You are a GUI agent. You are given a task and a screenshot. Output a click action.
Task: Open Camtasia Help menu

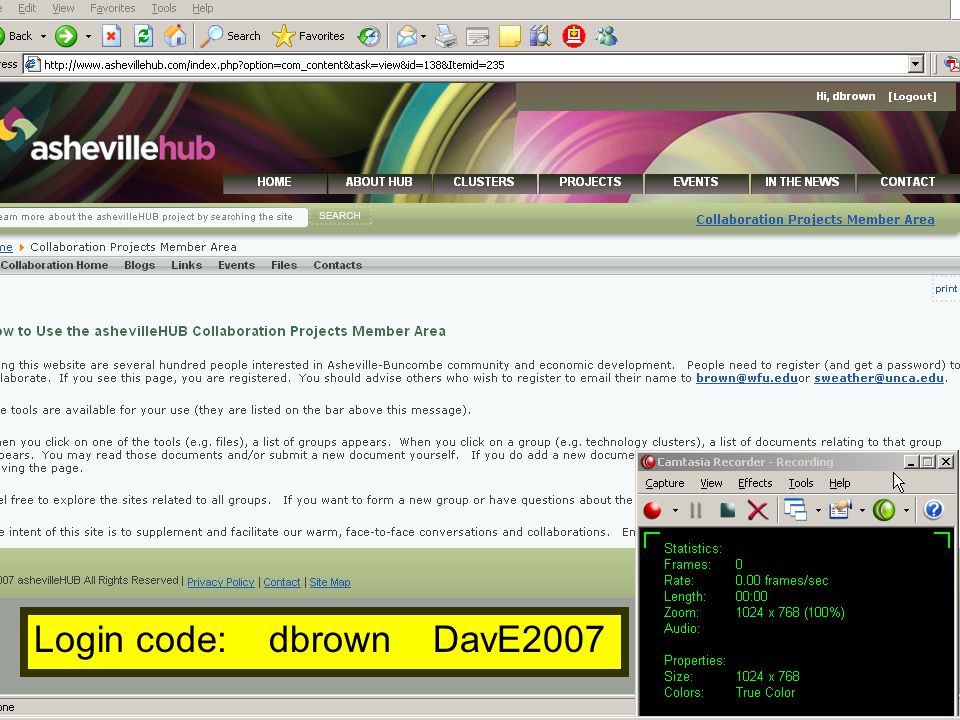(839, 483)
